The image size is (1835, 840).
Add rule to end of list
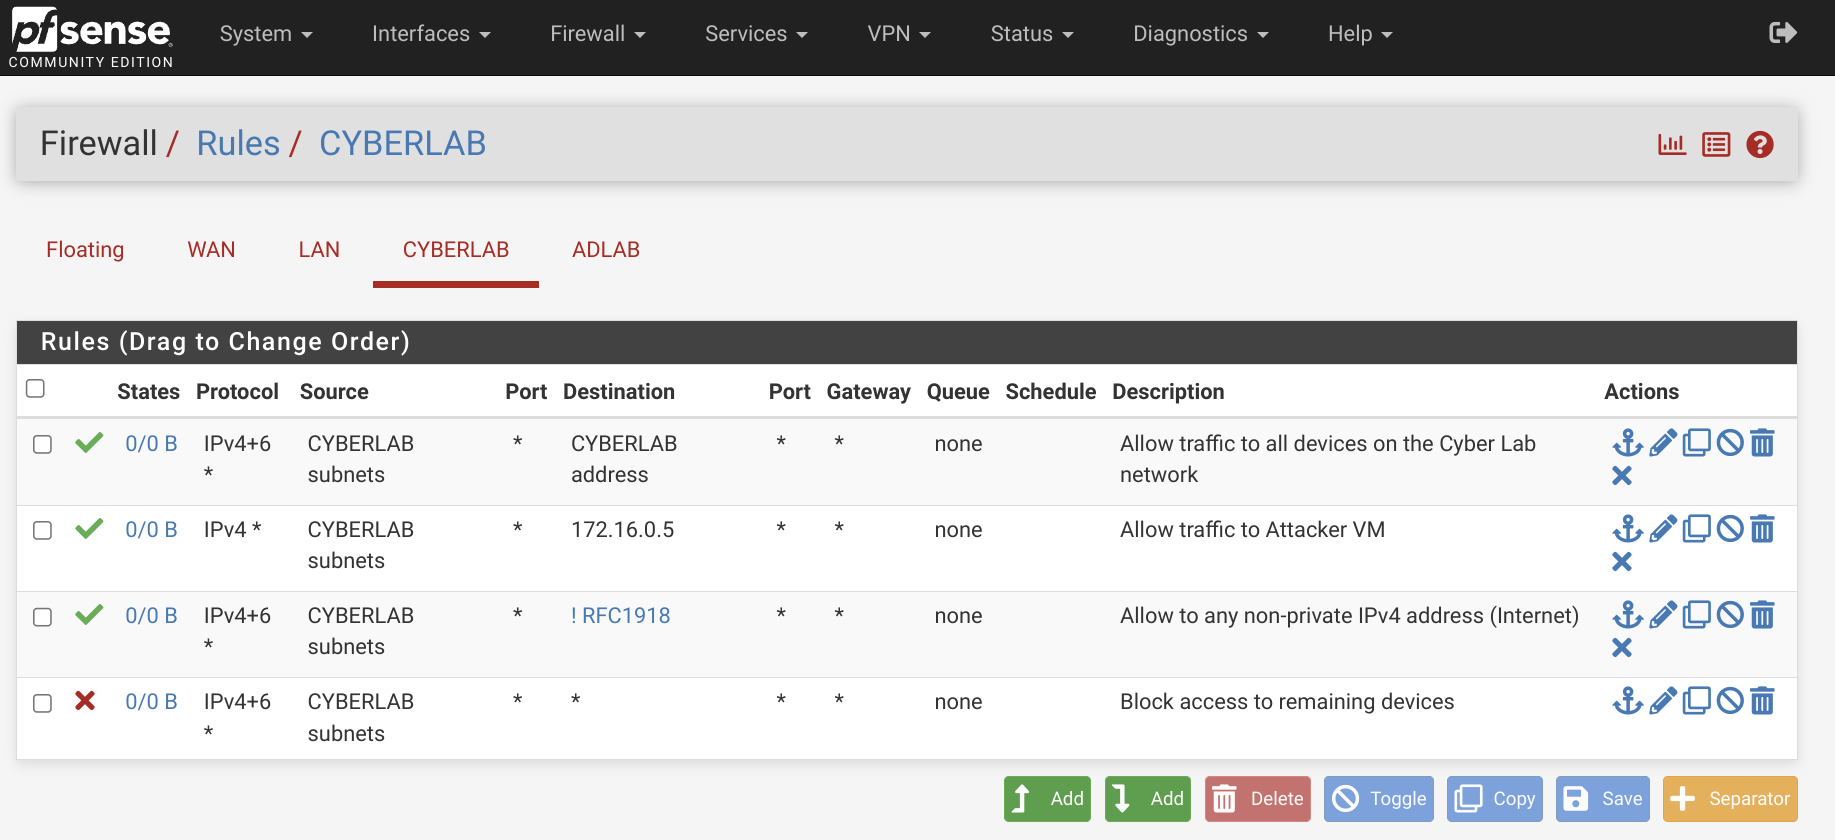[1148, 799]
